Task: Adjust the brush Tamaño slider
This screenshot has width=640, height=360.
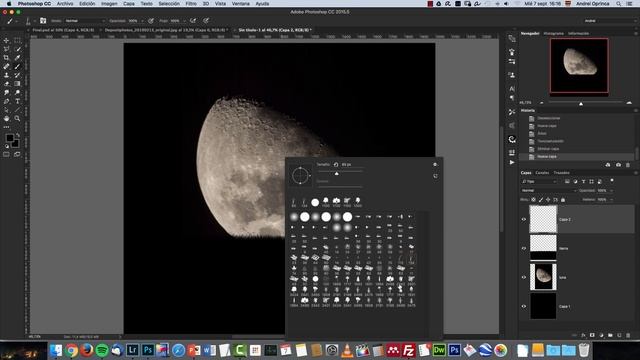Action: pyautogui.click(x=337, y=173)
